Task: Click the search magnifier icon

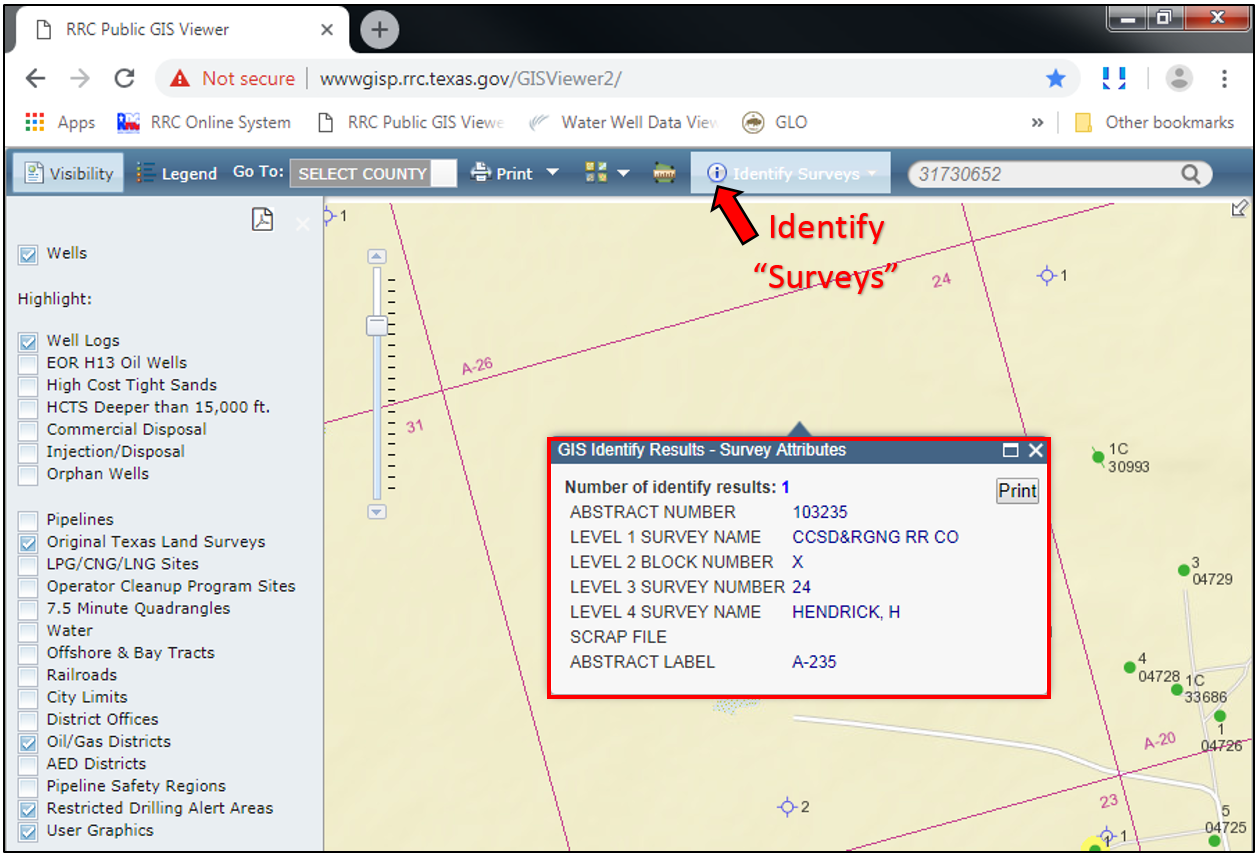Action: pyautogui.click(x=1190, y=174)
